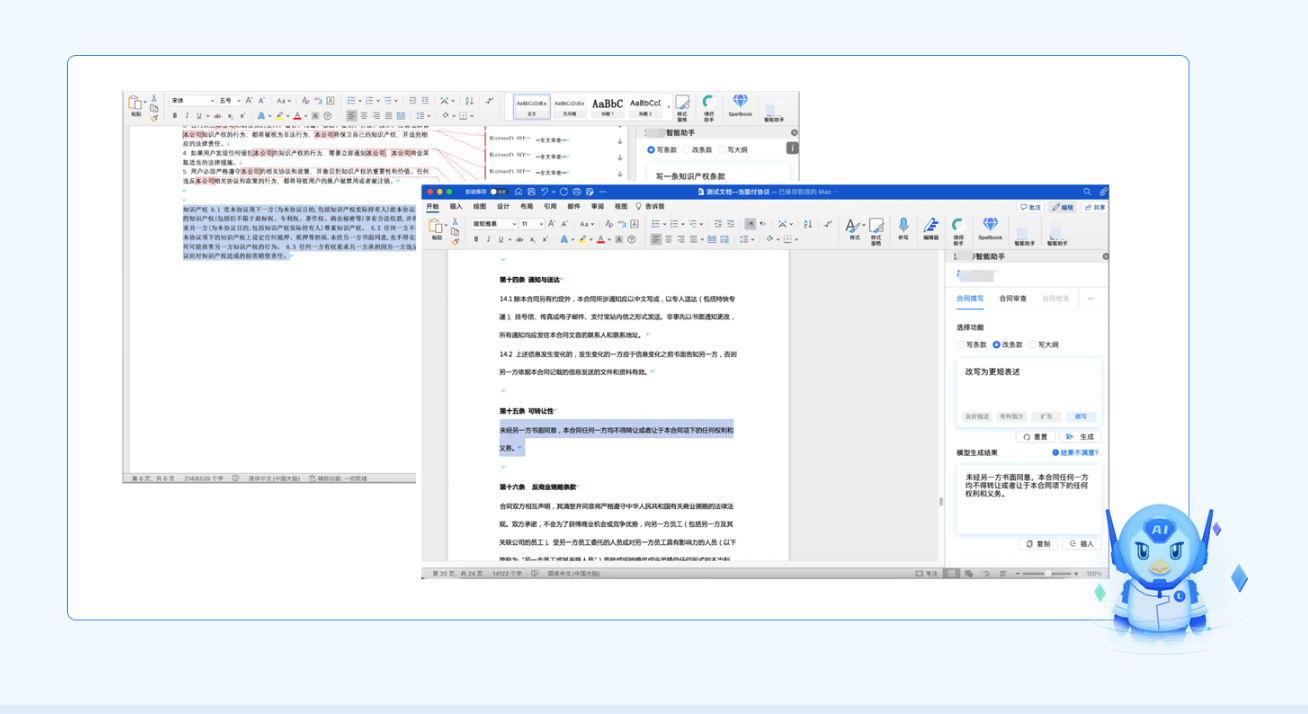Click the Home icon in title bar
The height and width of the screenshot is (714, 1308).
tap(518, 192)
